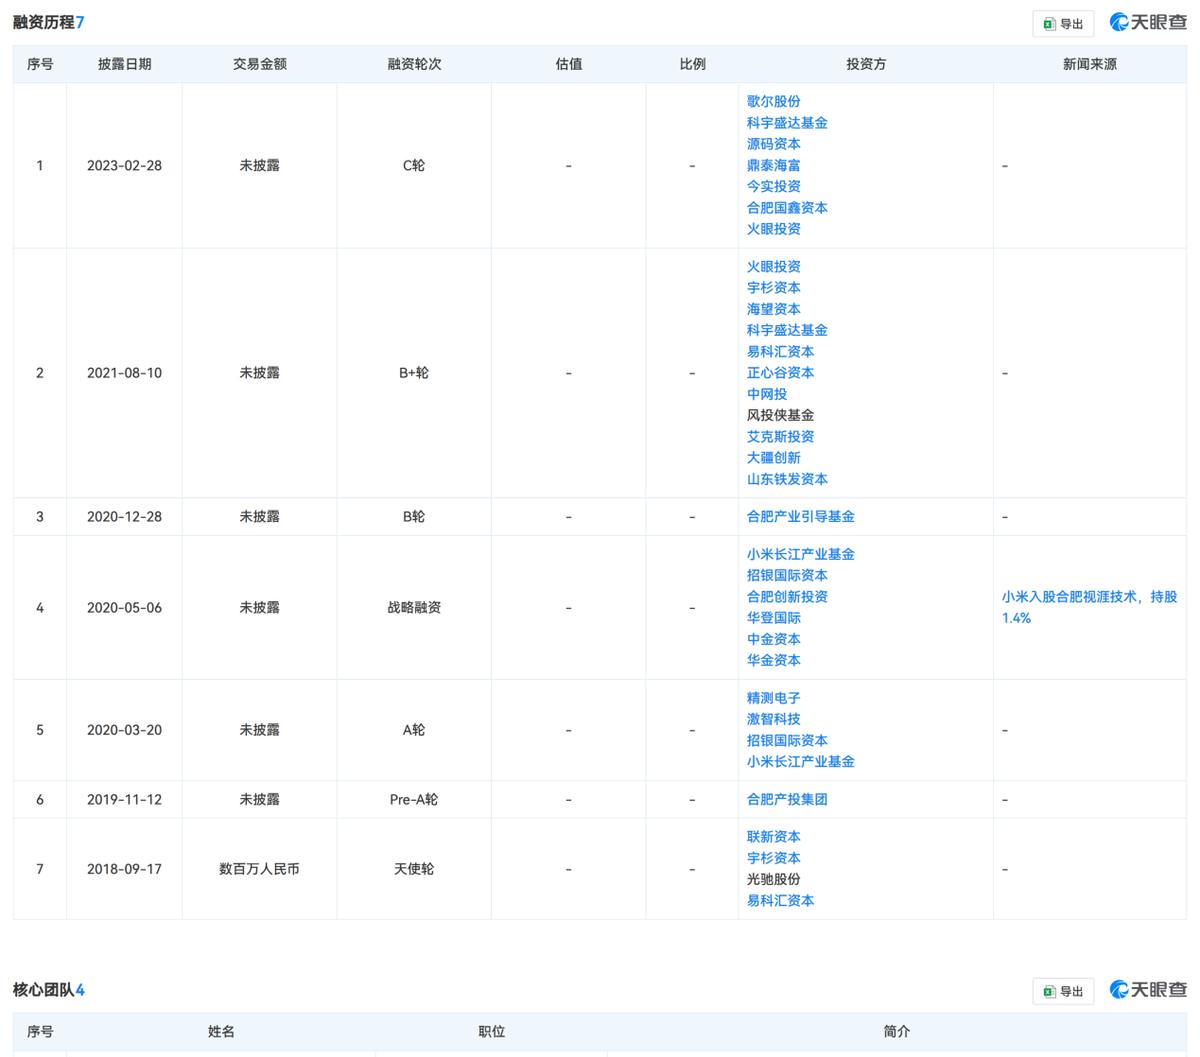Select the 交易金额 column header
The image size is (1200, 1057).
(x=259, y=64)
